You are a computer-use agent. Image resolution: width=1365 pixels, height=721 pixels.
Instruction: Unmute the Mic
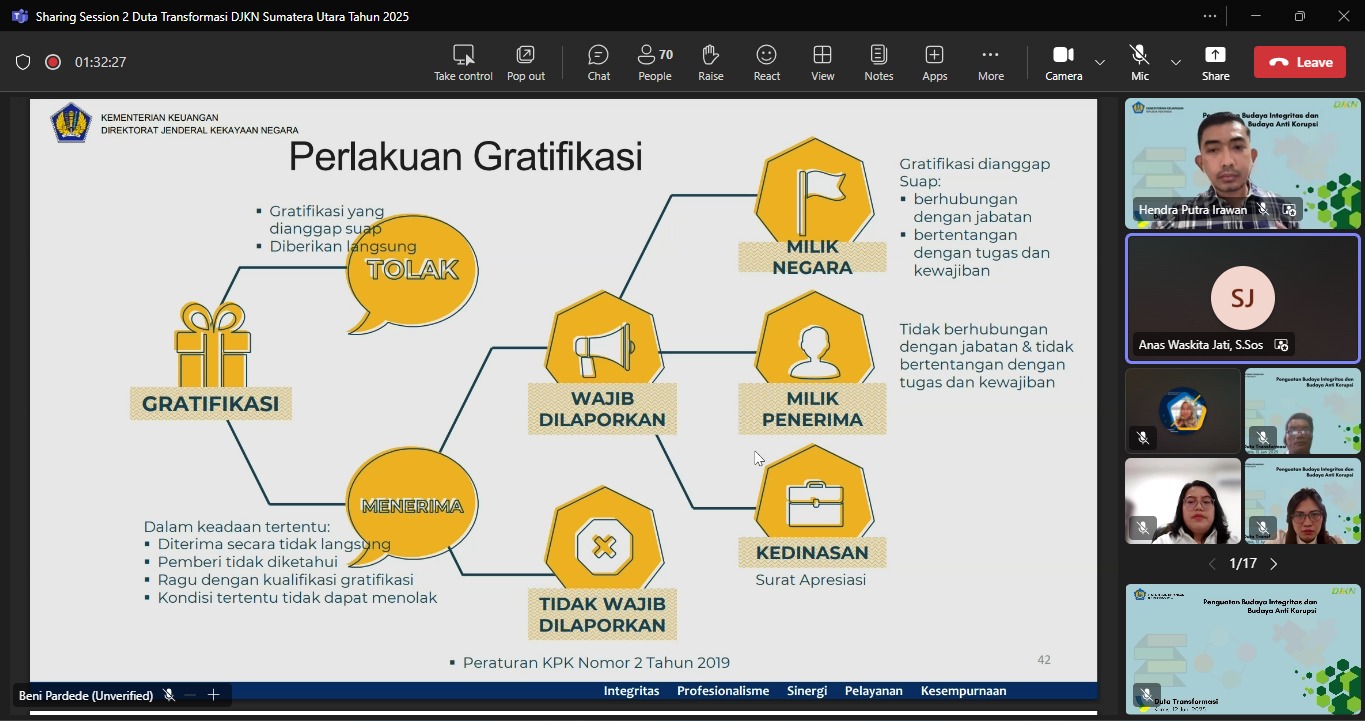point(1139,62)
